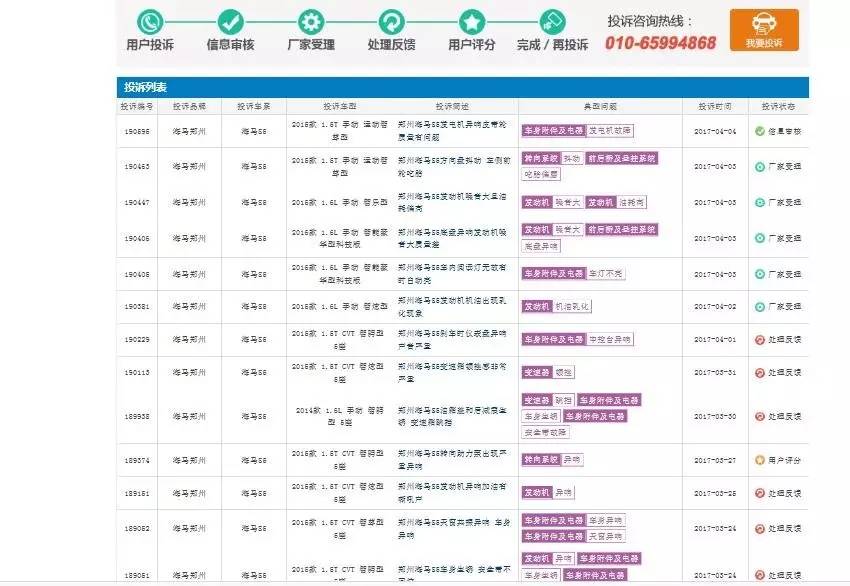Click the 转向系统 tag in row 189374

(x=541, y=460)
